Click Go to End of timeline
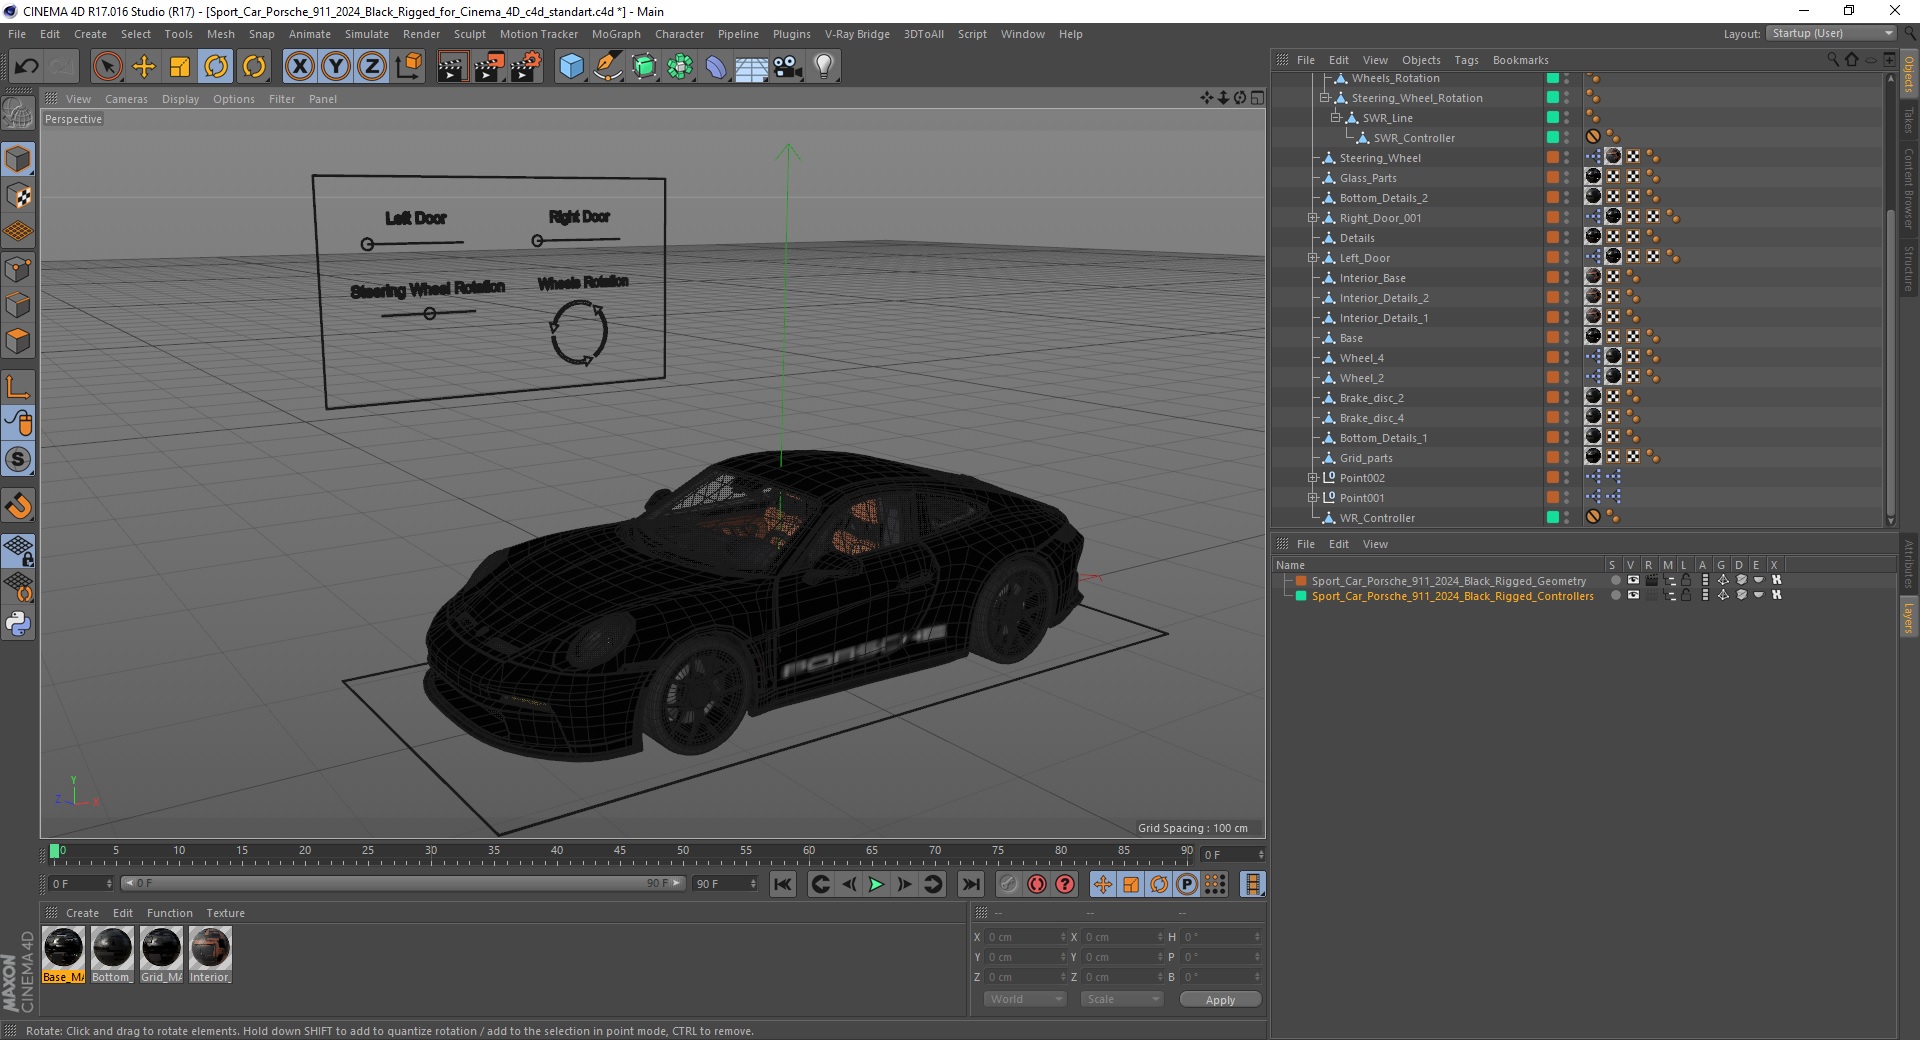The width and height of the screenshot is (1920, 1040). point(970,884)
